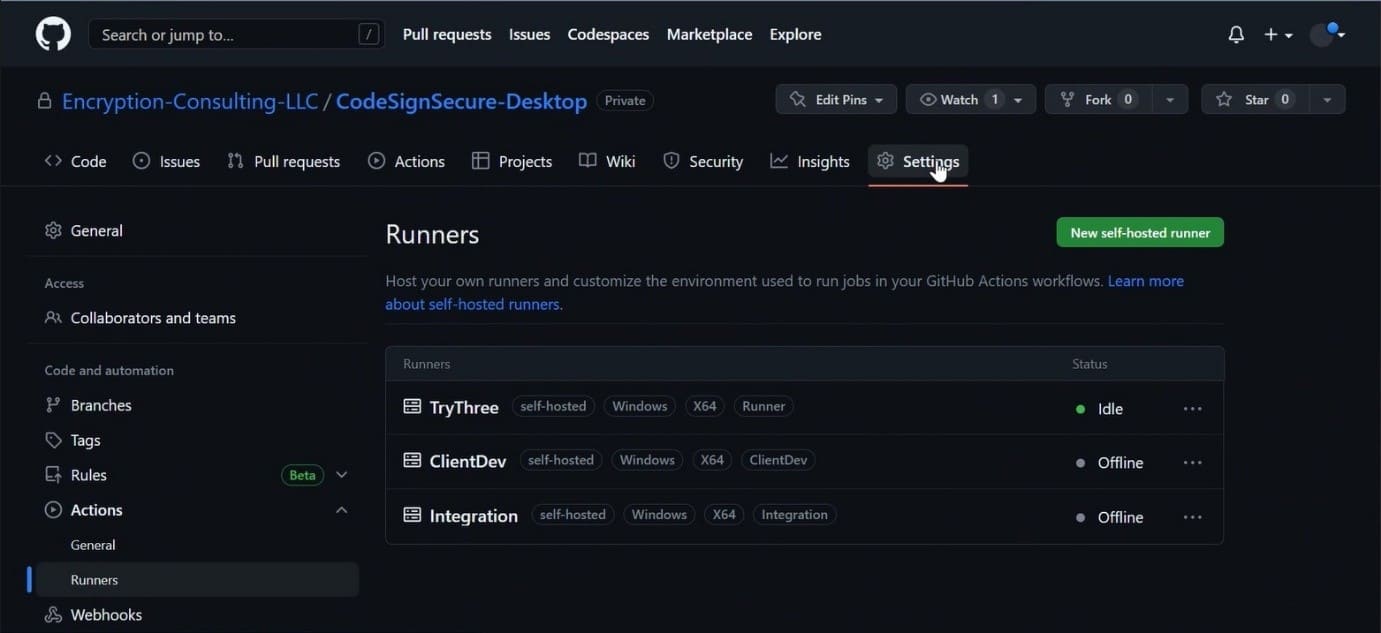Star the repository
1381x633 pixels.
1255,99
